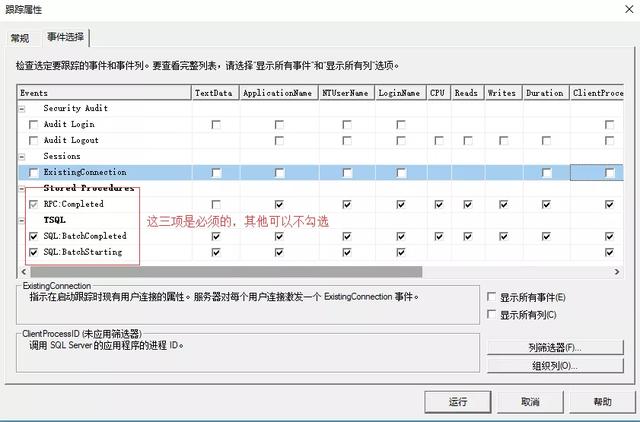Click the NTUserName column header
This screenshot has width=640, height=422.
347,93
